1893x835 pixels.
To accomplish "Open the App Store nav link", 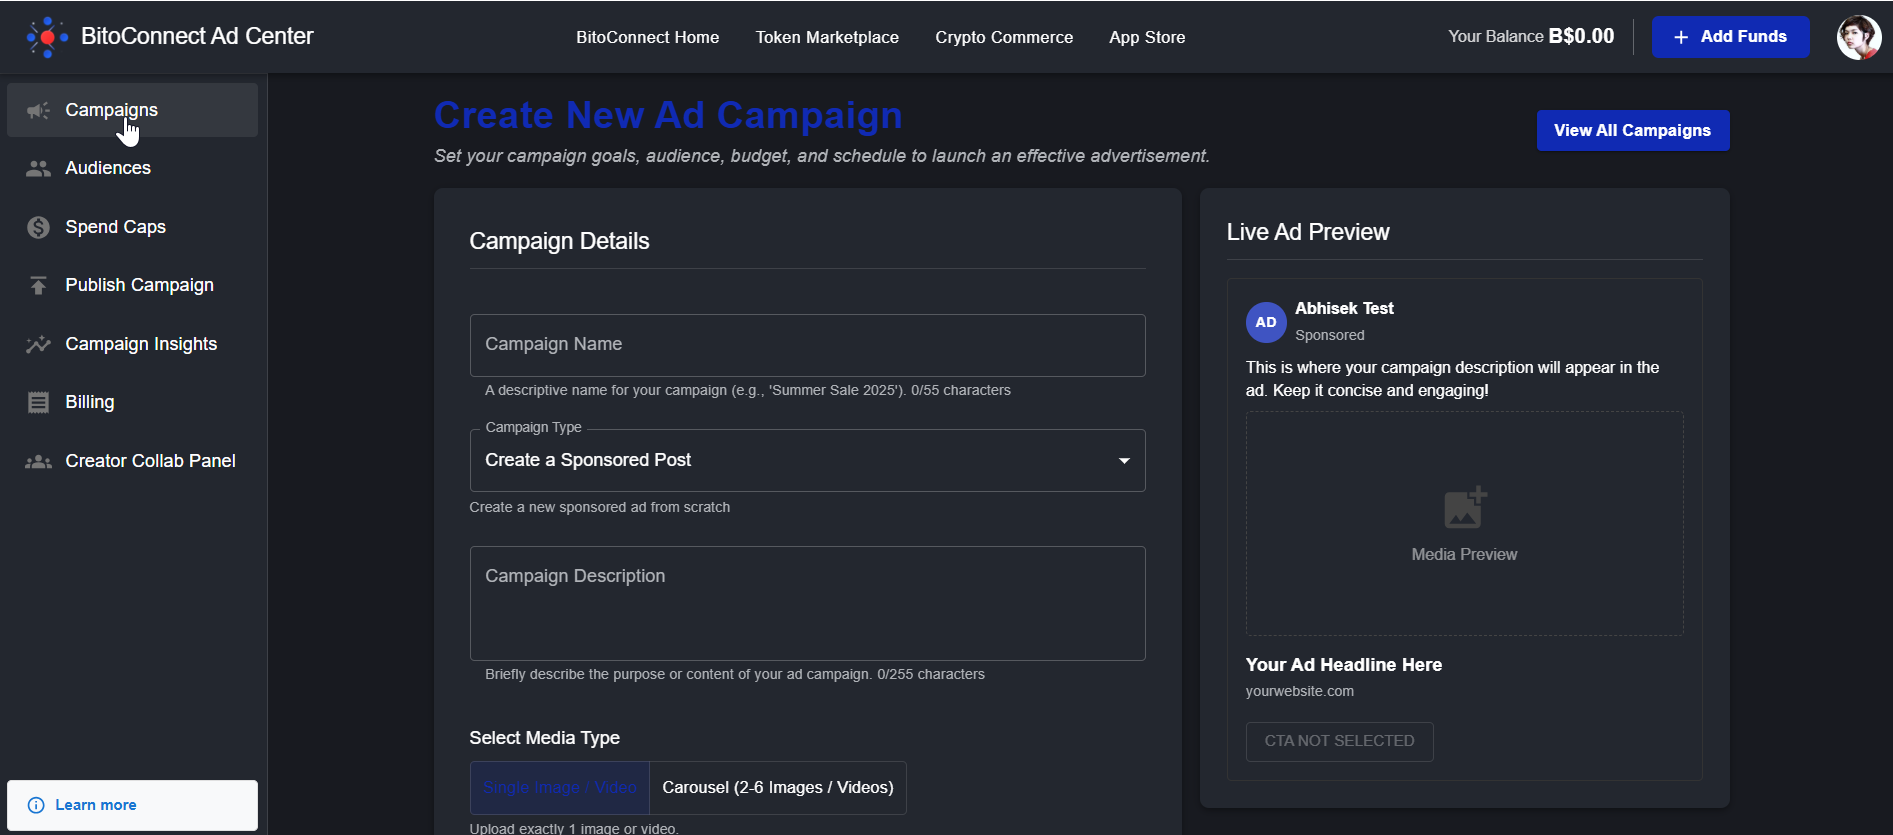I will (1147, 37).
